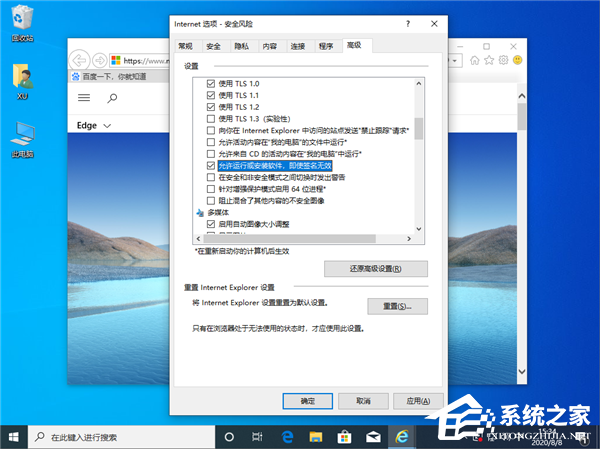This screenshot has width=600, height=449.
Task: Open the IE home page icon
Action: coord(474,60)
